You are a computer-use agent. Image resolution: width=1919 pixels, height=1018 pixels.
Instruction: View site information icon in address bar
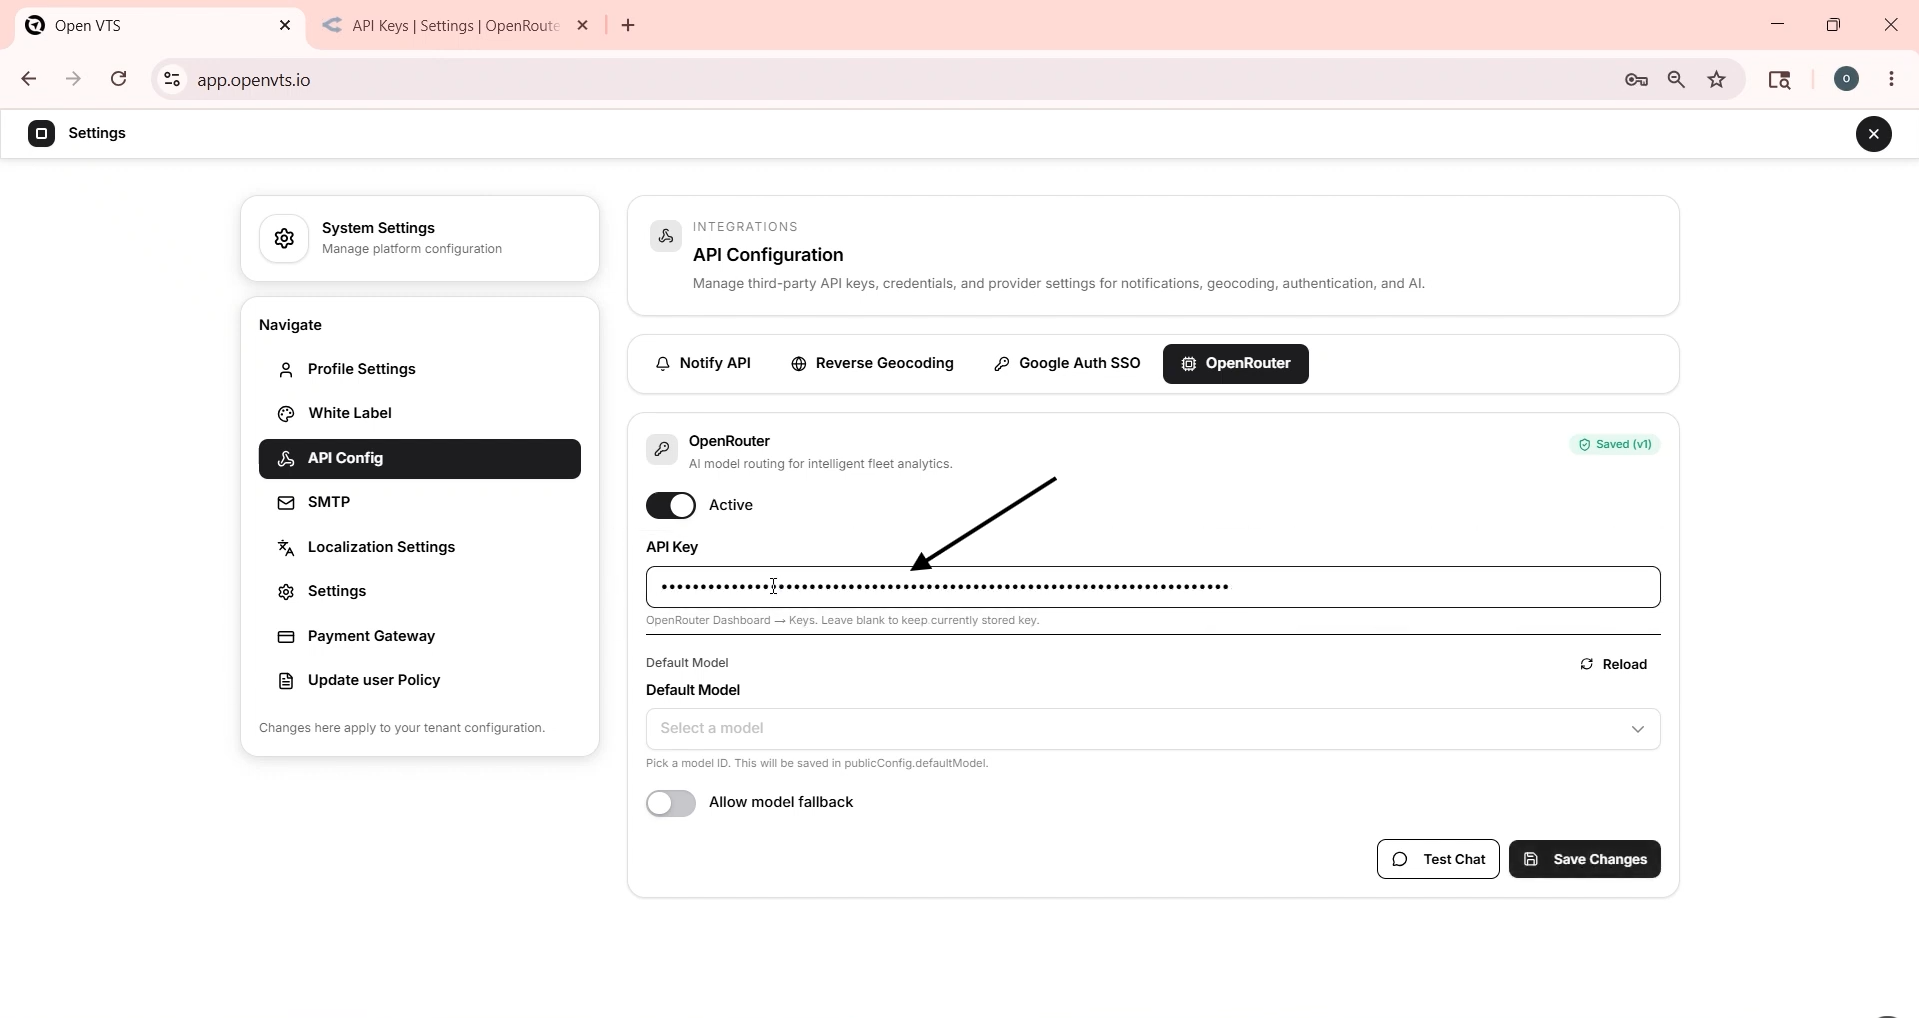point(172,79)
